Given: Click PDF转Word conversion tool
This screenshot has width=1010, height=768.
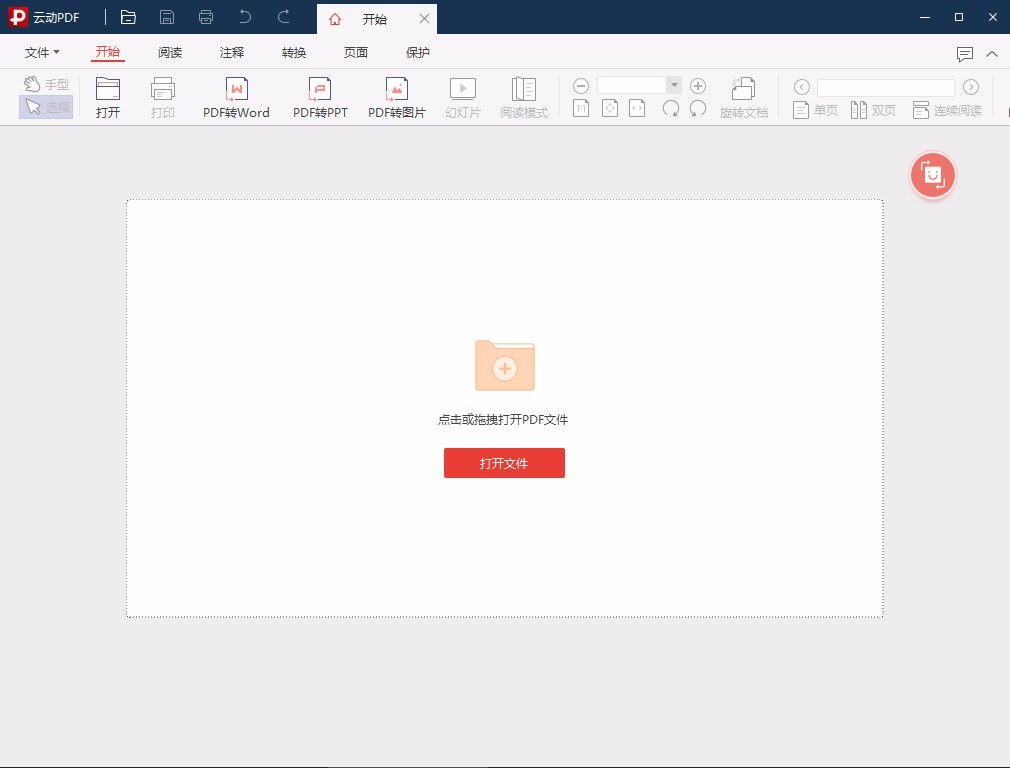Looking at the screenshot, I should [x=236, y=98].
